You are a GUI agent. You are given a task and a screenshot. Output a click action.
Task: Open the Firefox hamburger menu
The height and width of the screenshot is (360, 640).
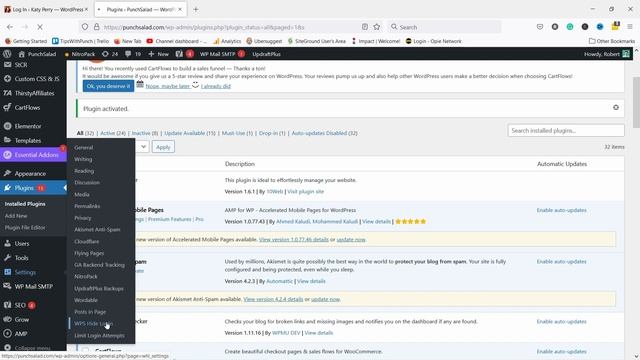(x=630, y=27)
